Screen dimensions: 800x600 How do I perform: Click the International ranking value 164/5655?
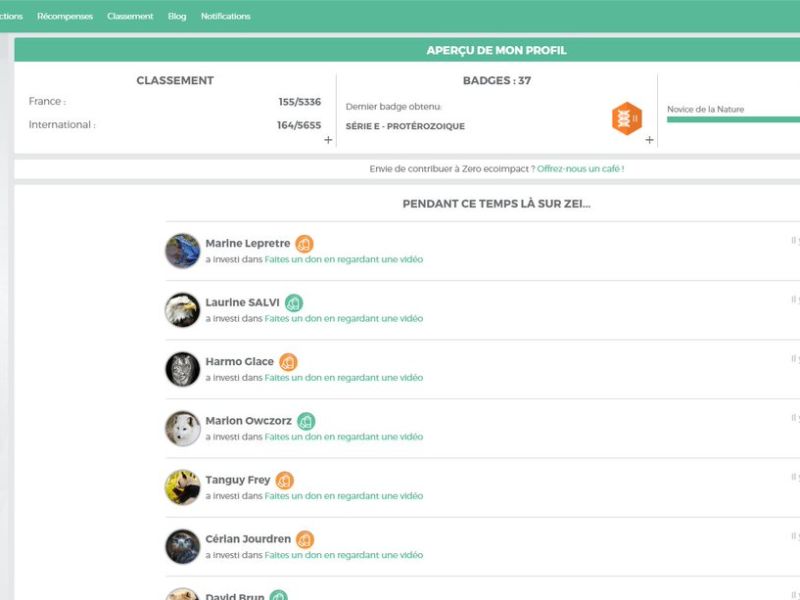299,125
